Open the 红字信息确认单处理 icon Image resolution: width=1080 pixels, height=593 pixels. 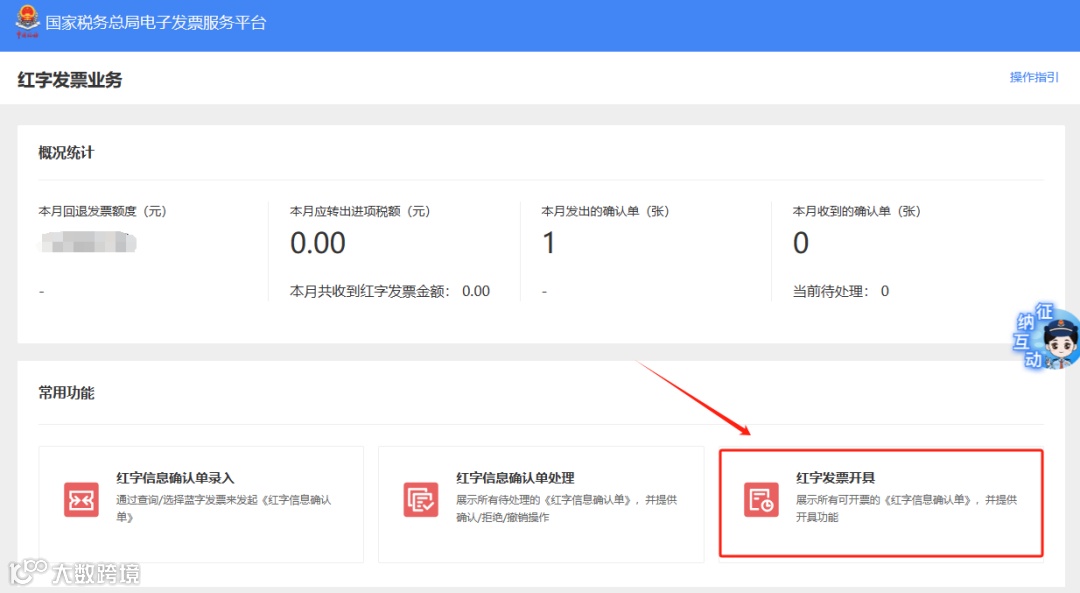click(x=421, y=499)
